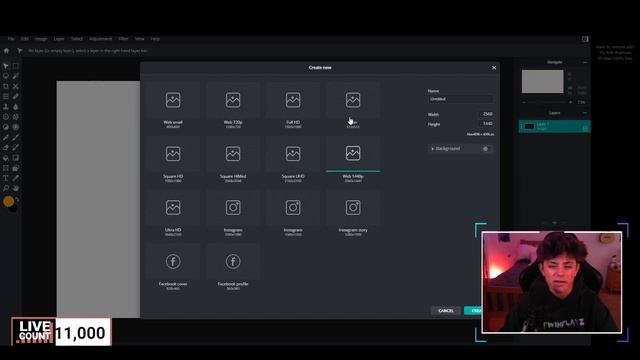The height and width of the screenshot is (360, 640).
Task: Select the Cutout scissors tool
Action: click(x=16, y=87)
